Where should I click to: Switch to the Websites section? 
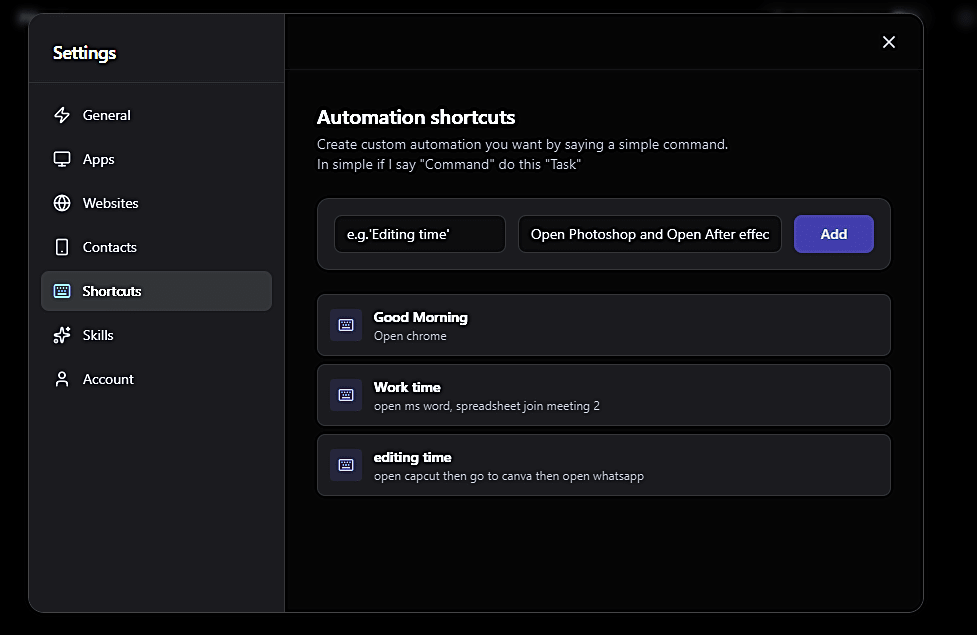click(x=110, y=203)
